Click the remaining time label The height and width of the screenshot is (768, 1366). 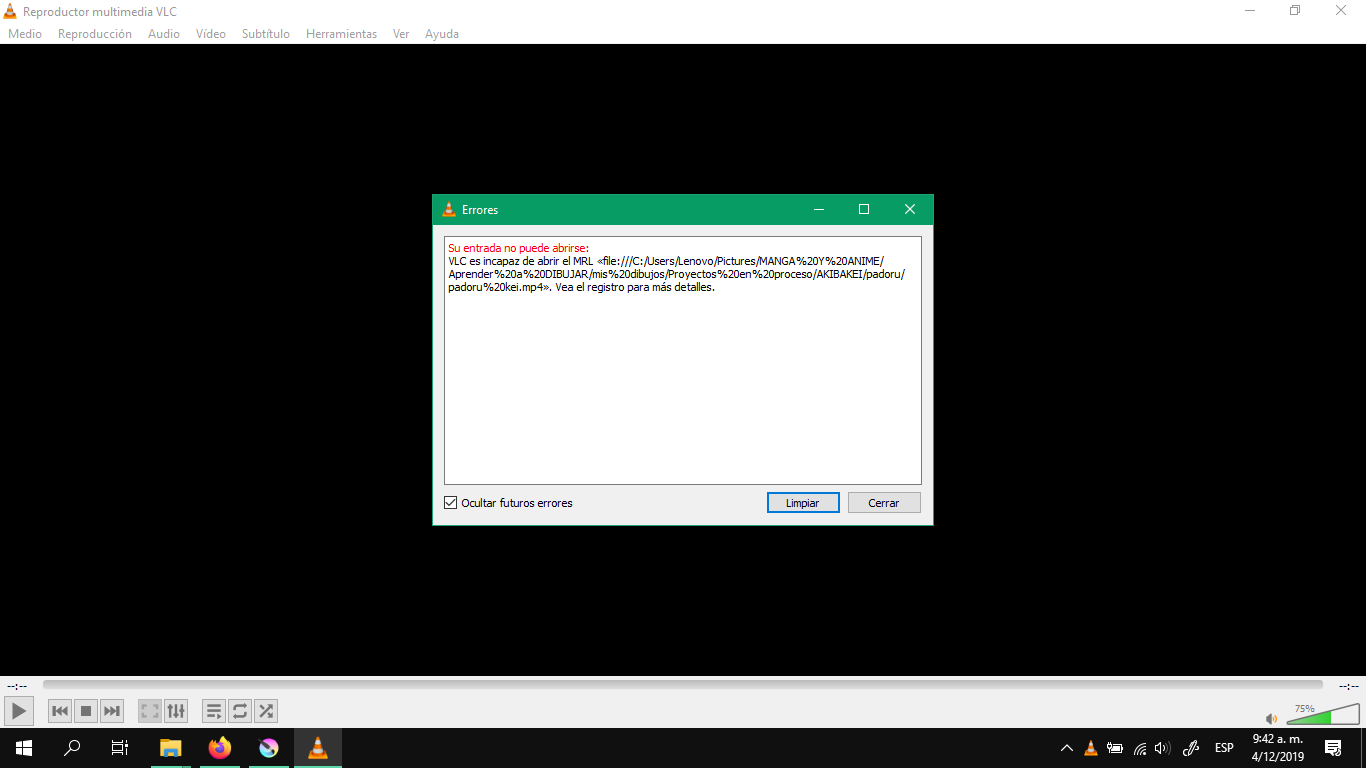[1349, 686]
